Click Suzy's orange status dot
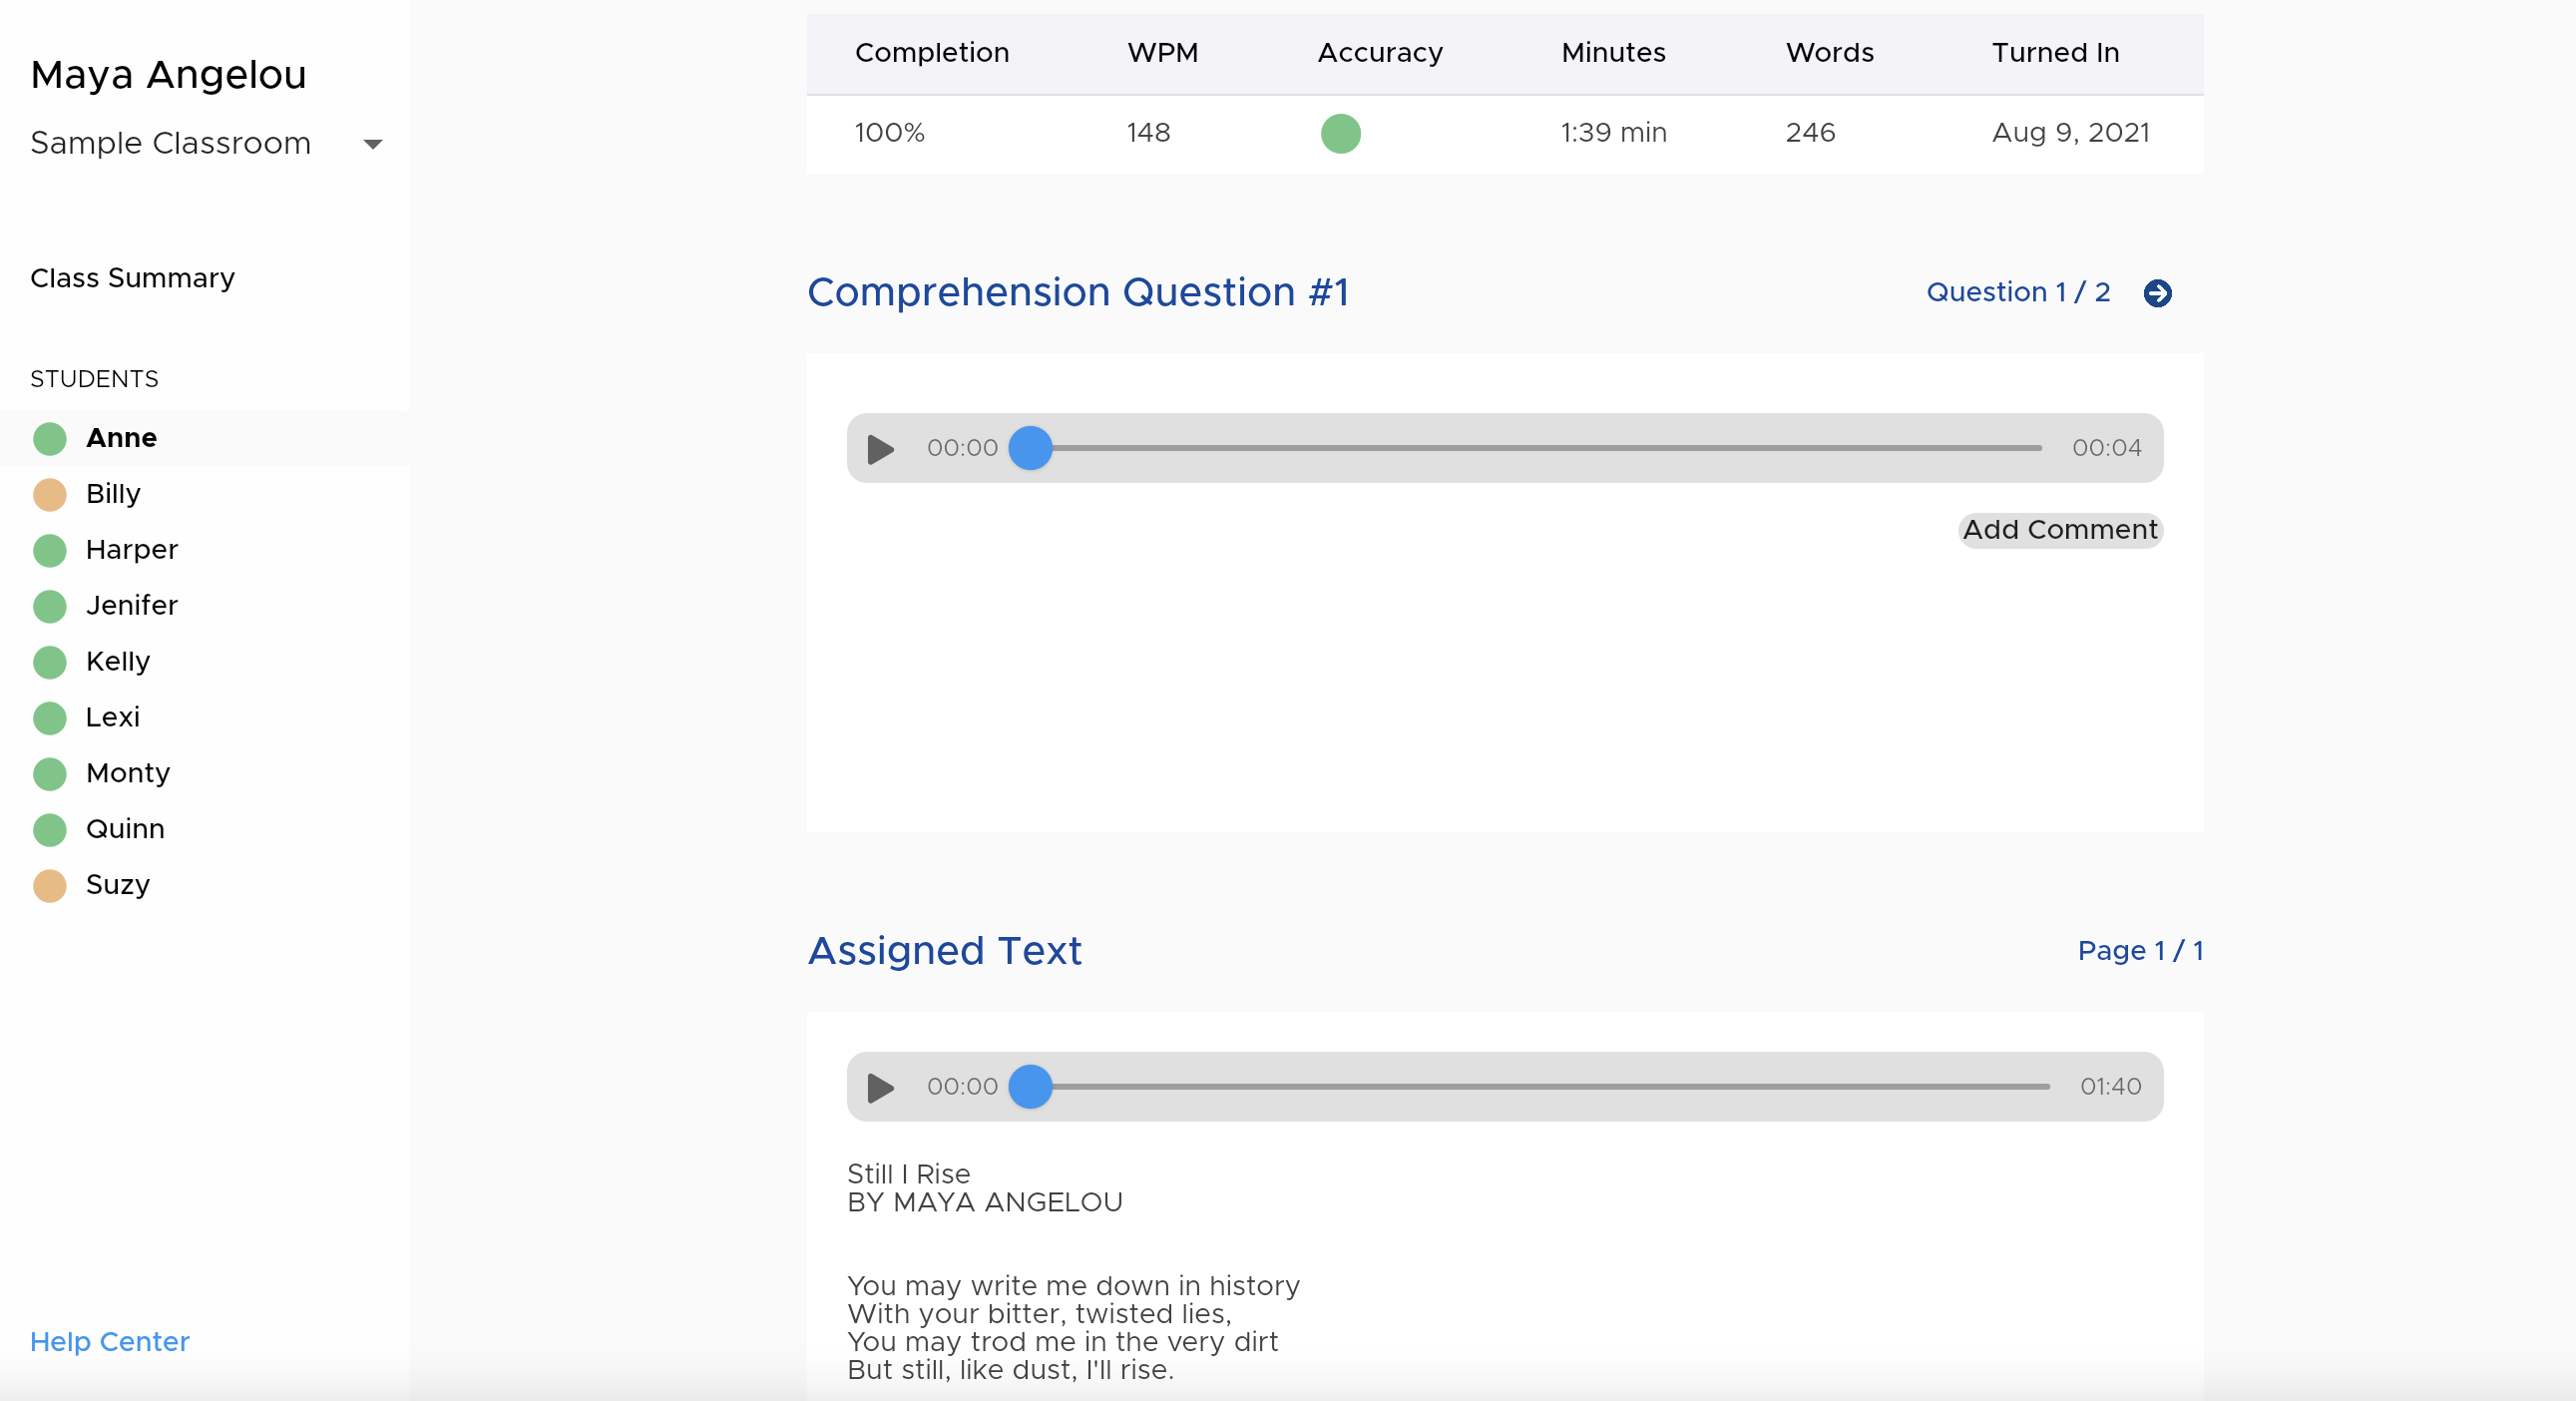 pyautogui.click(x=50, y=886)
